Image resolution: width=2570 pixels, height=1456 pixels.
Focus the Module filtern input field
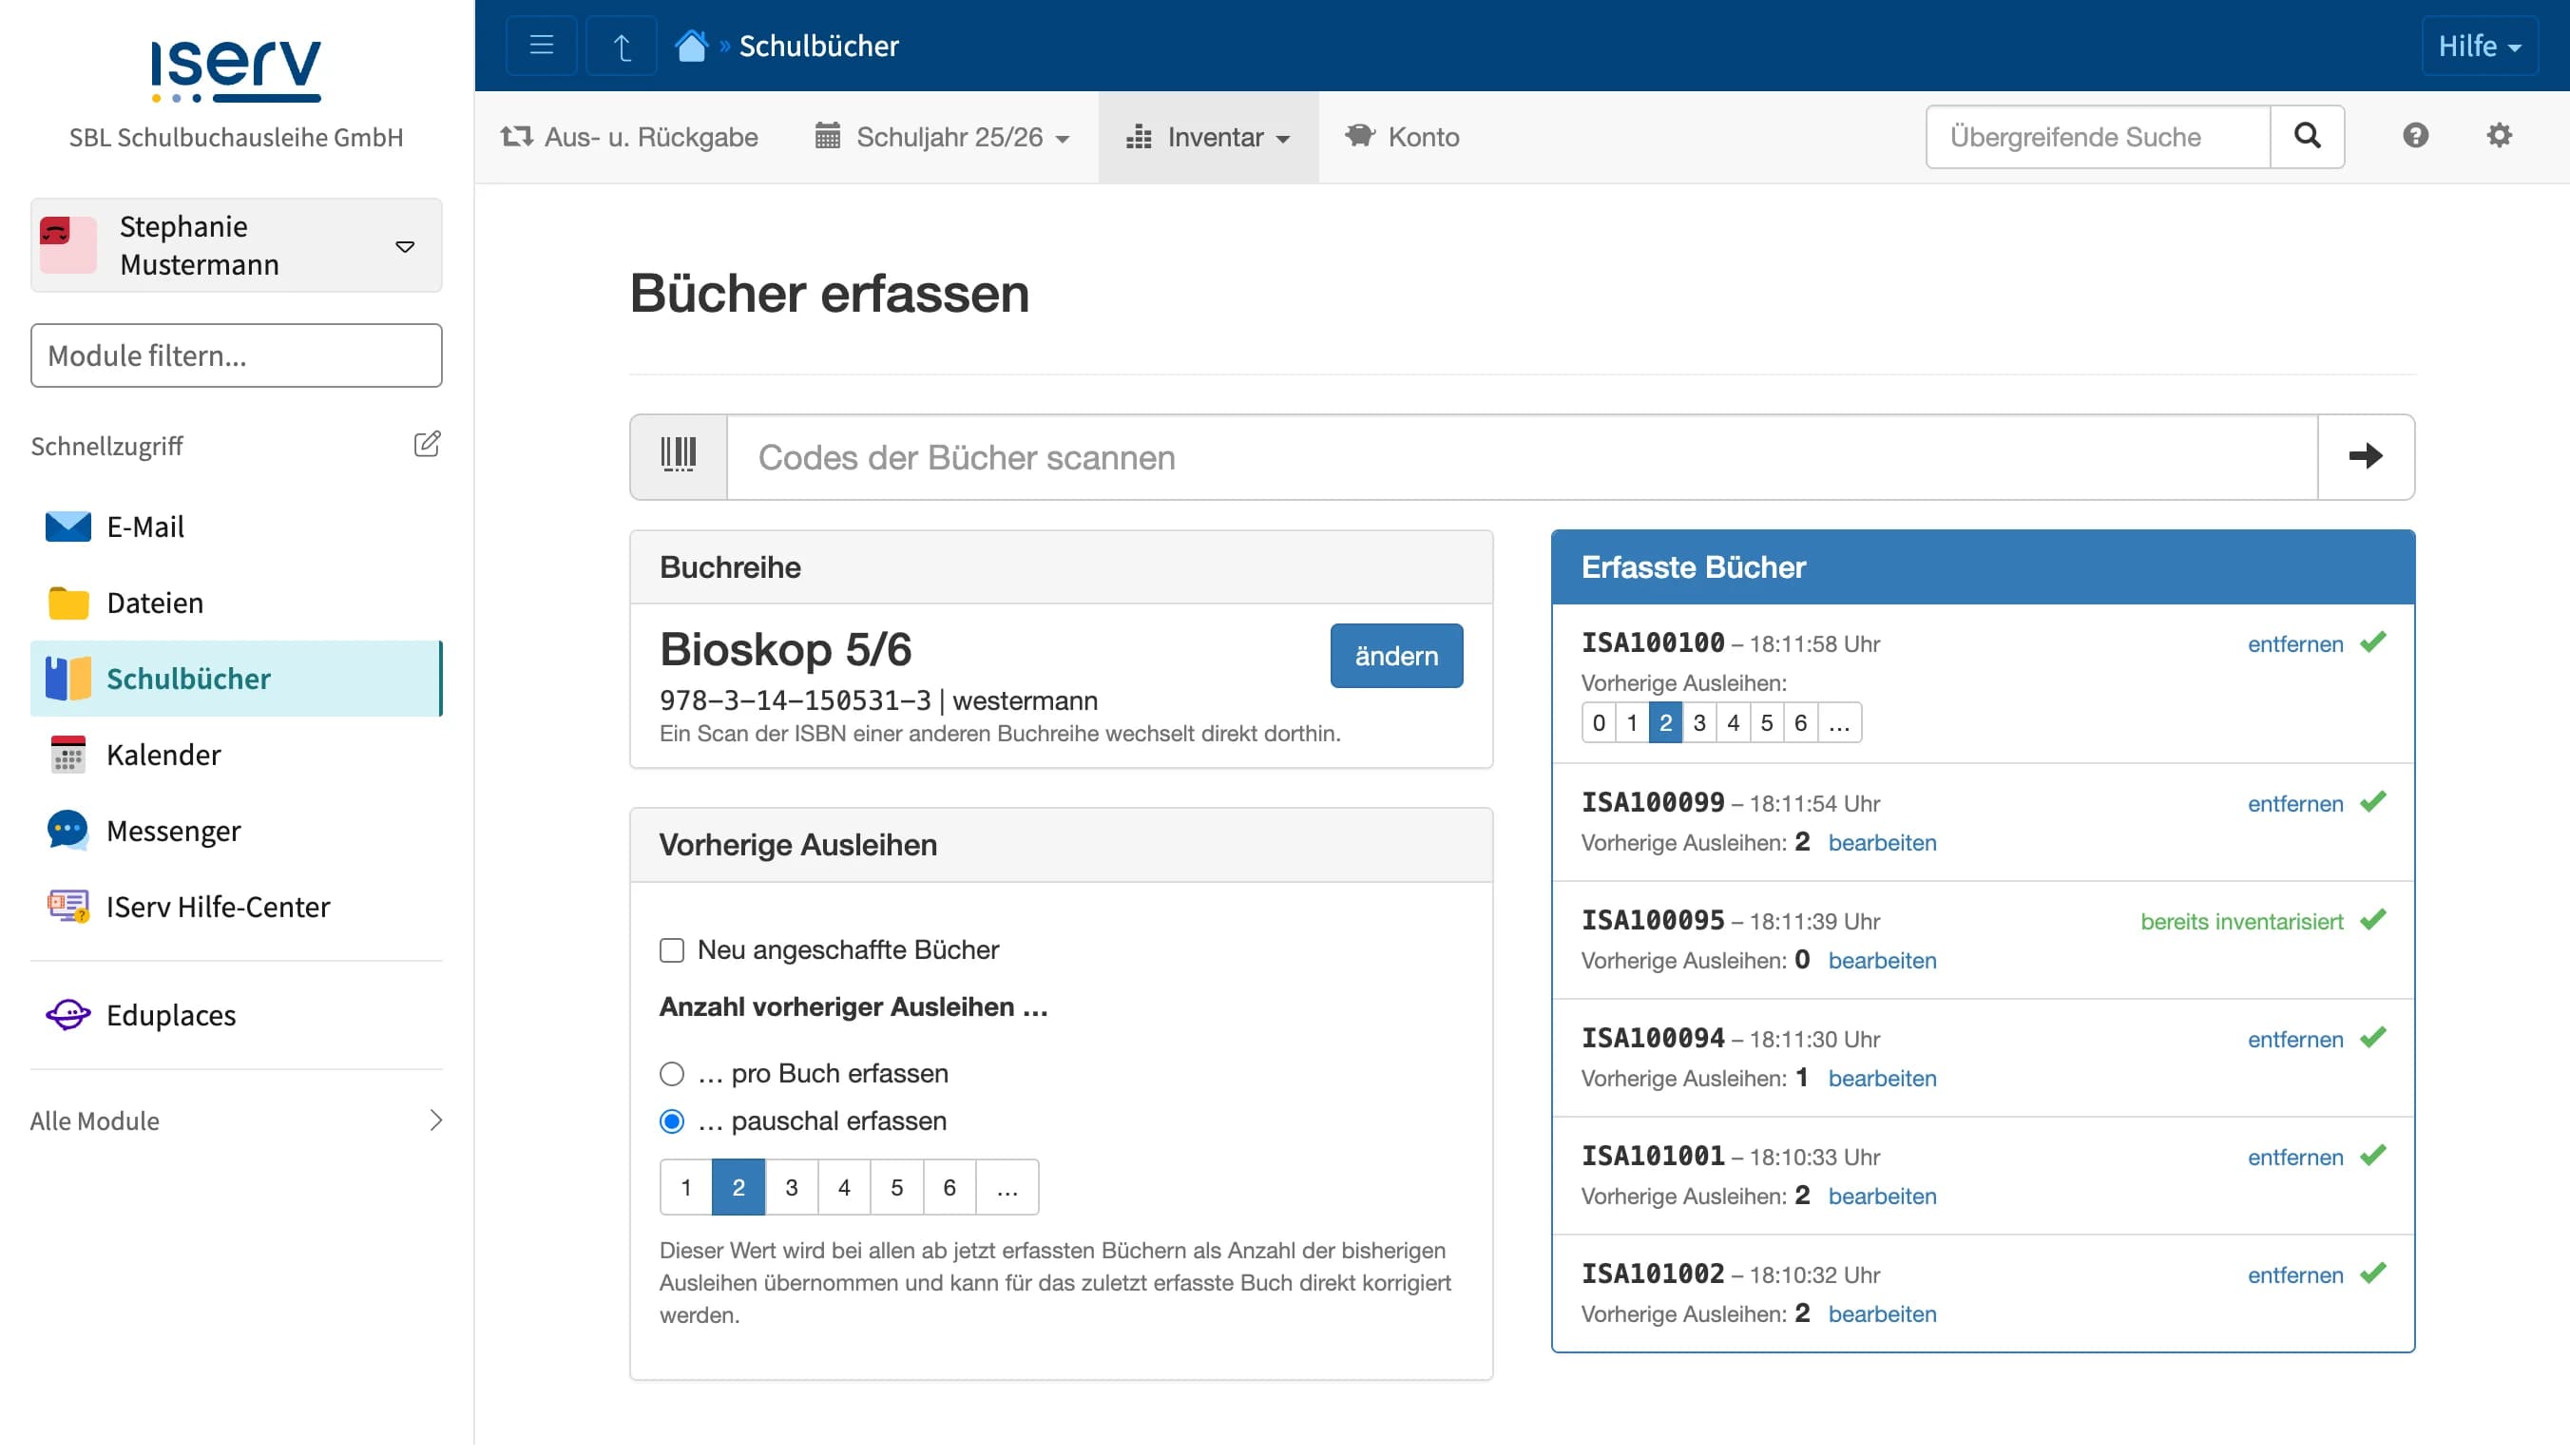236,355
